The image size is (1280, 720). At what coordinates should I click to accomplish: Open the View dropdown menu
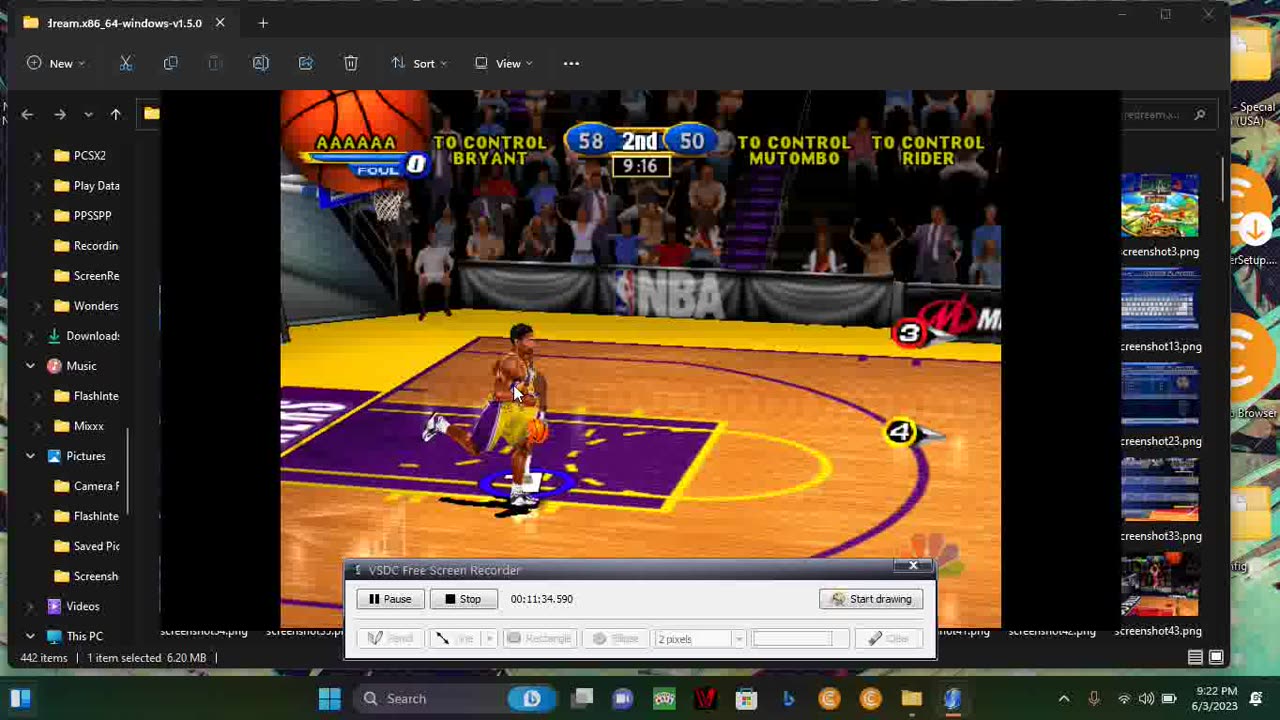coord(504,63)
